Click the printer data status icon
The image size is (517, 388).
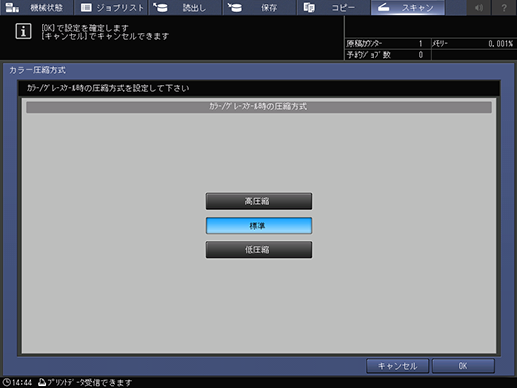[42, 382]
